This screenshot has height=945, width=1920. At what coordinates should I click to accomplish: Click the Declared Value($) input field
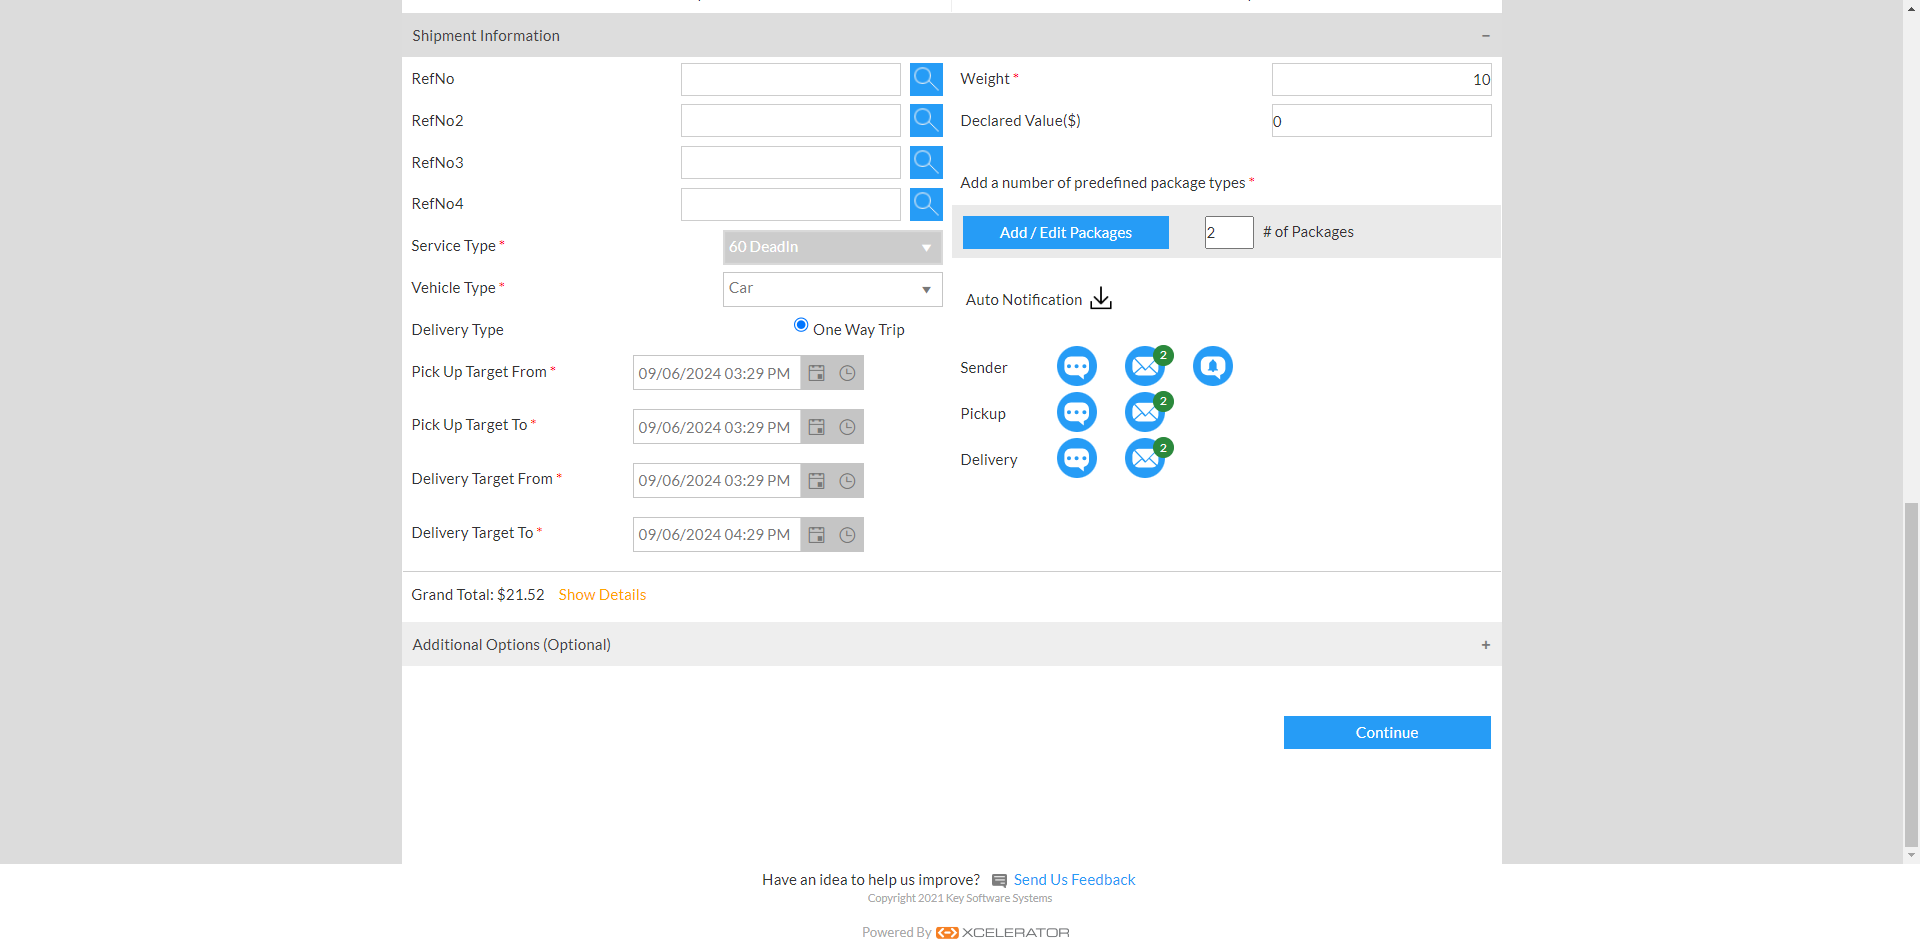(x=1381, y=121)
